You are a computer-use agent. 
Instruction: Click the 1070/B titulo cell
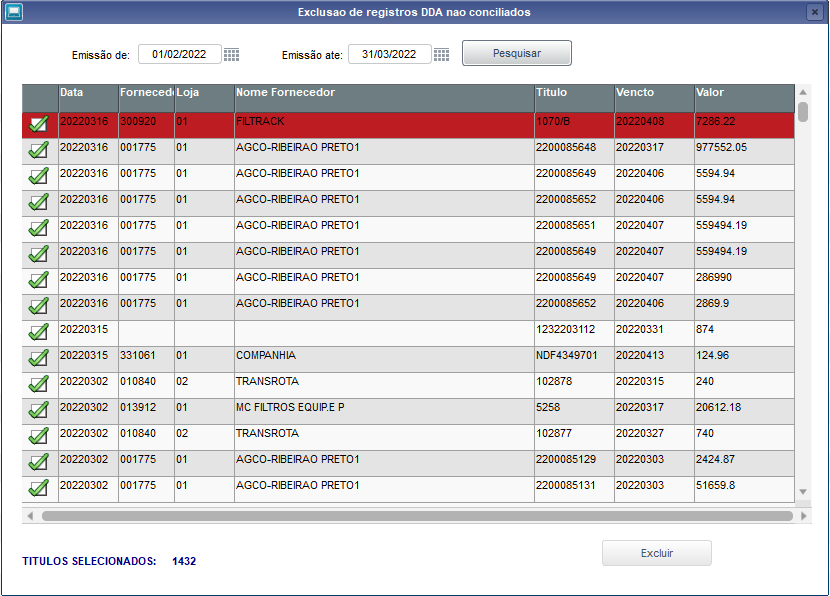pyautogui.click(x=574, y=125)
